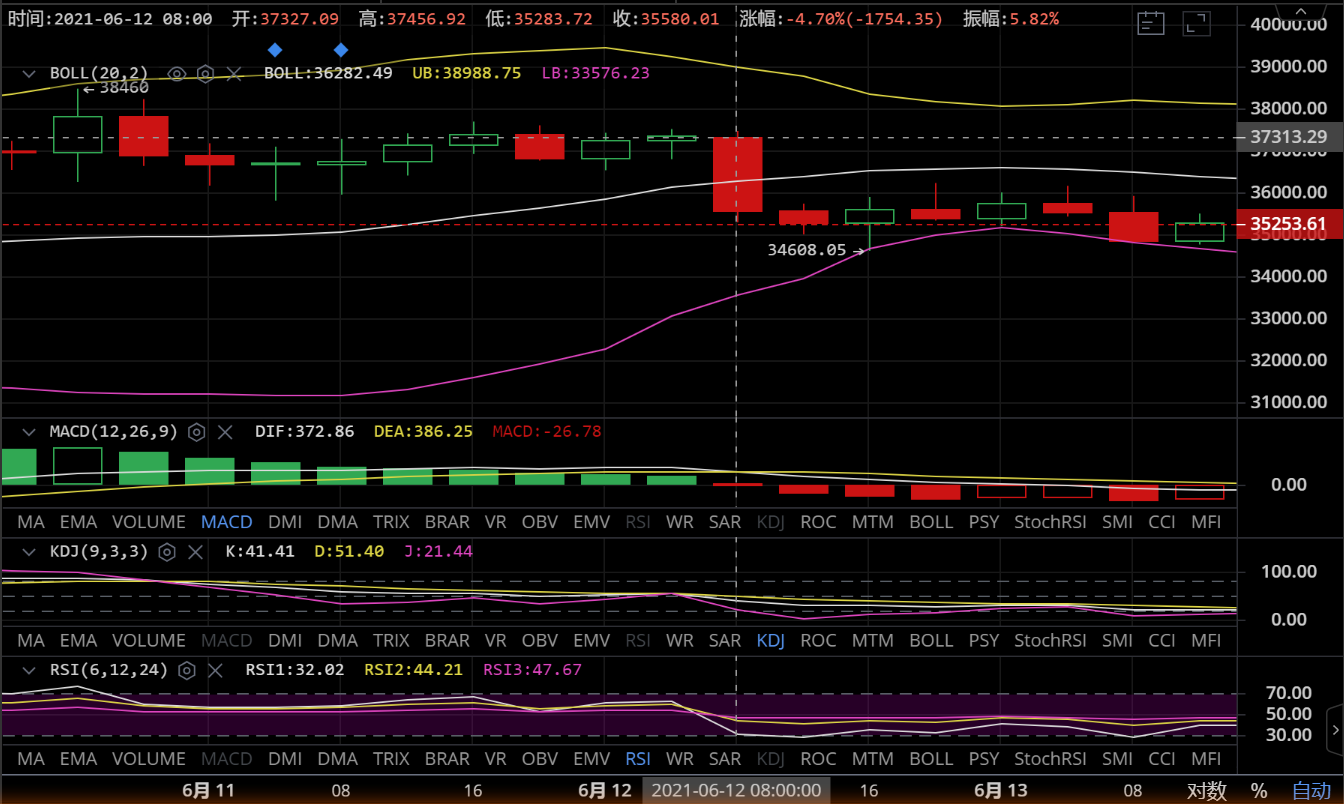Click the 6月 13 date label on time axis

1001,791
